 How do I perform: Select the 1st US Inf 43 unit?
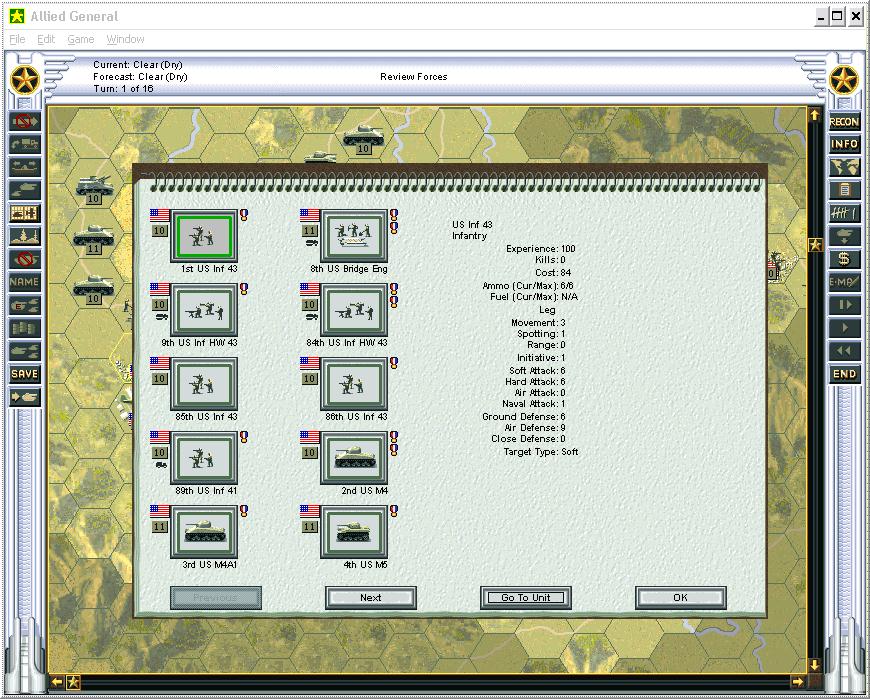click(x=204, y=236)
